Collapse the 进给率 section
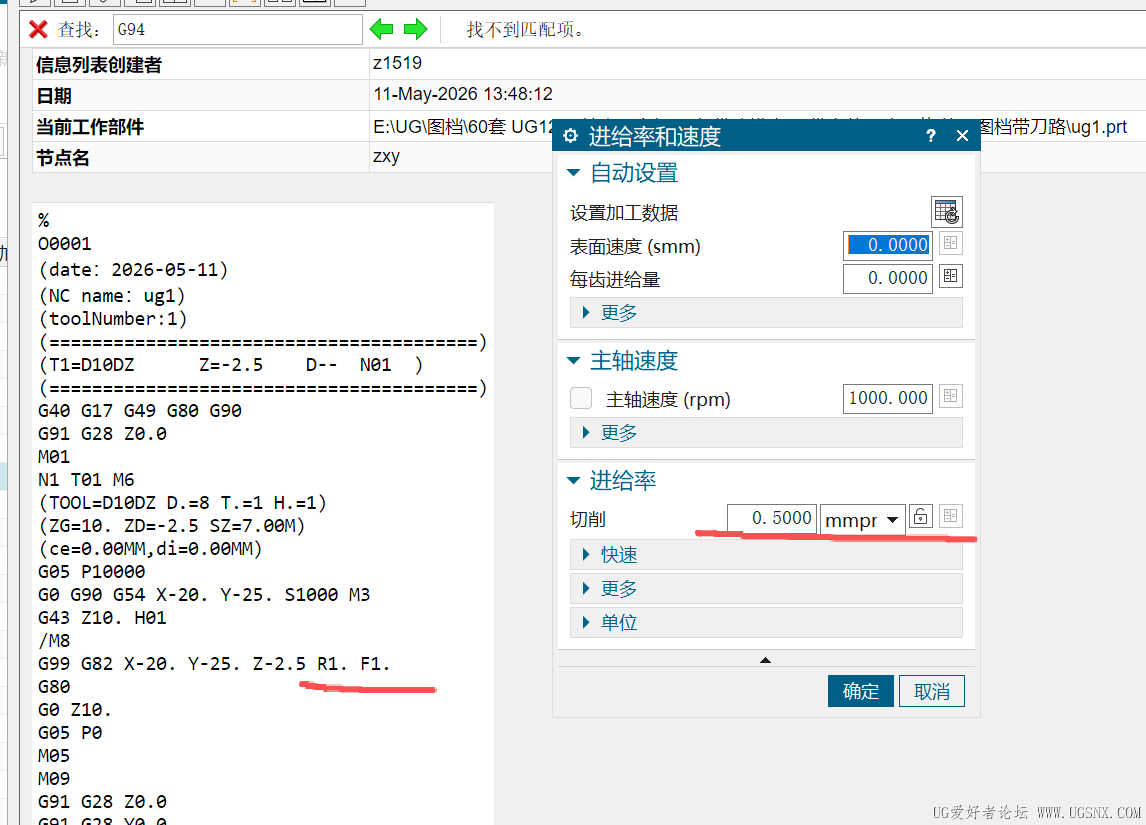 point(574,481)
